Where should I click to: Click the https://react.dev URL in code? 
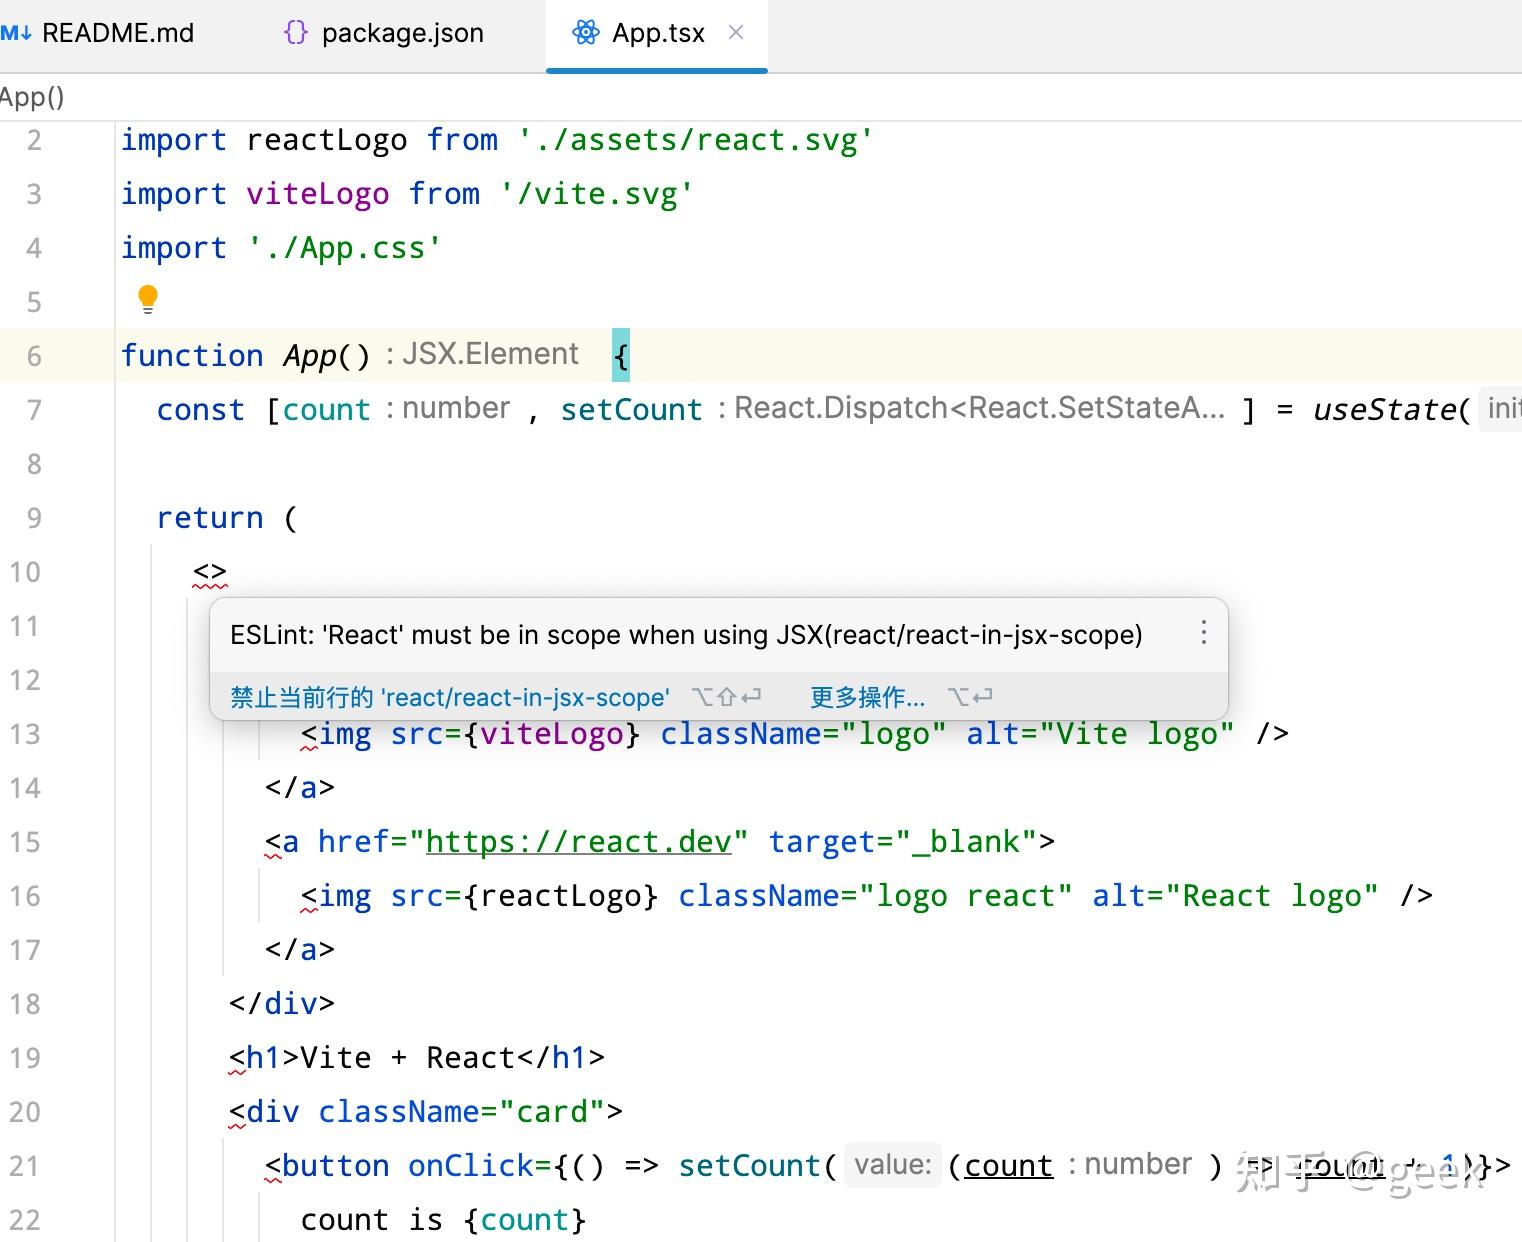[579, 842]
